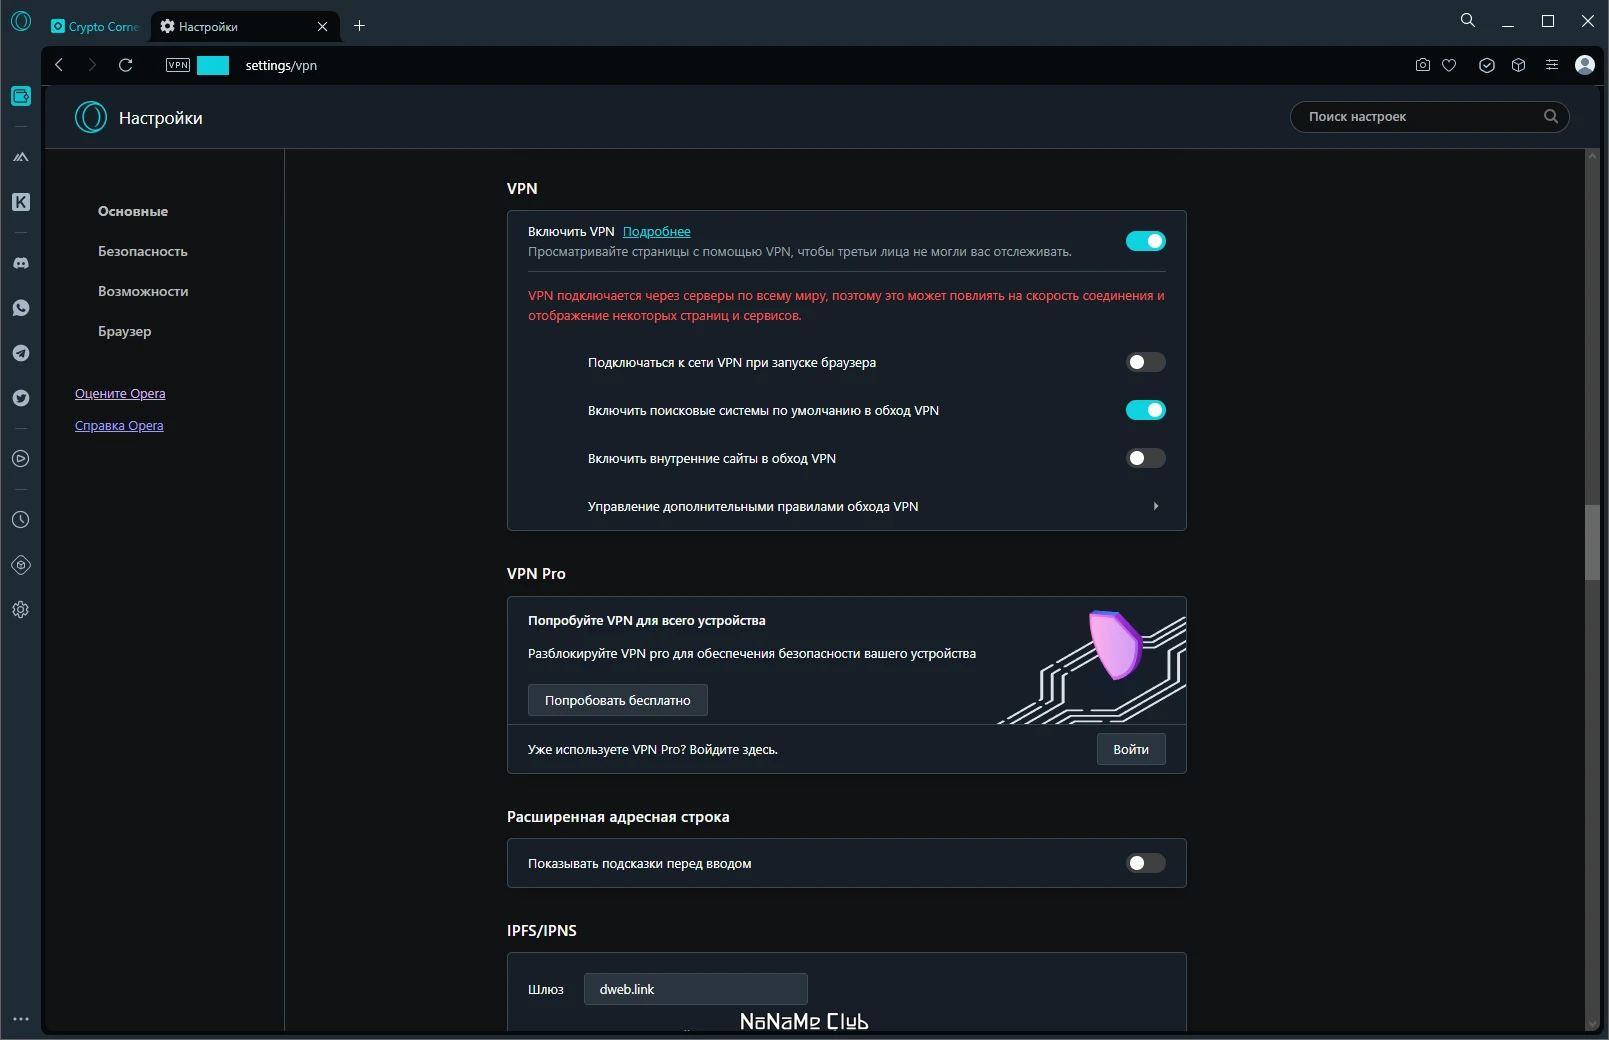The image size is (1609, 1040).
Task: Click the Подробнее link next to VPN
Action: 656,231
